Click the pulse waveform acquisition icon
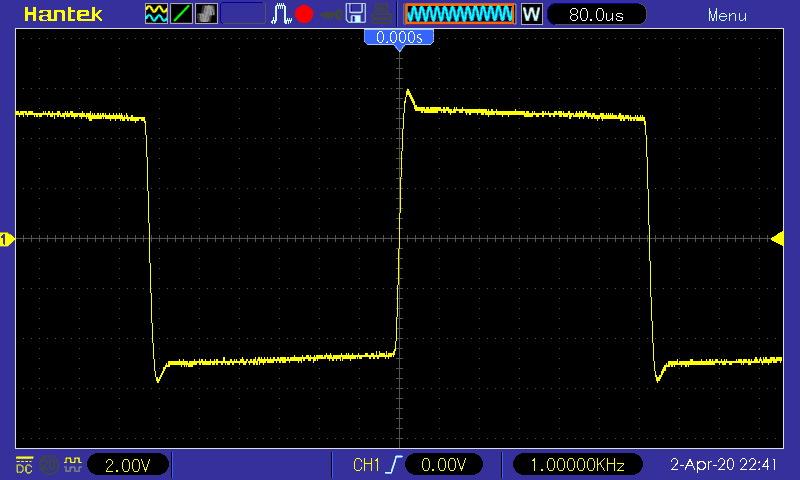 point(281,14)
